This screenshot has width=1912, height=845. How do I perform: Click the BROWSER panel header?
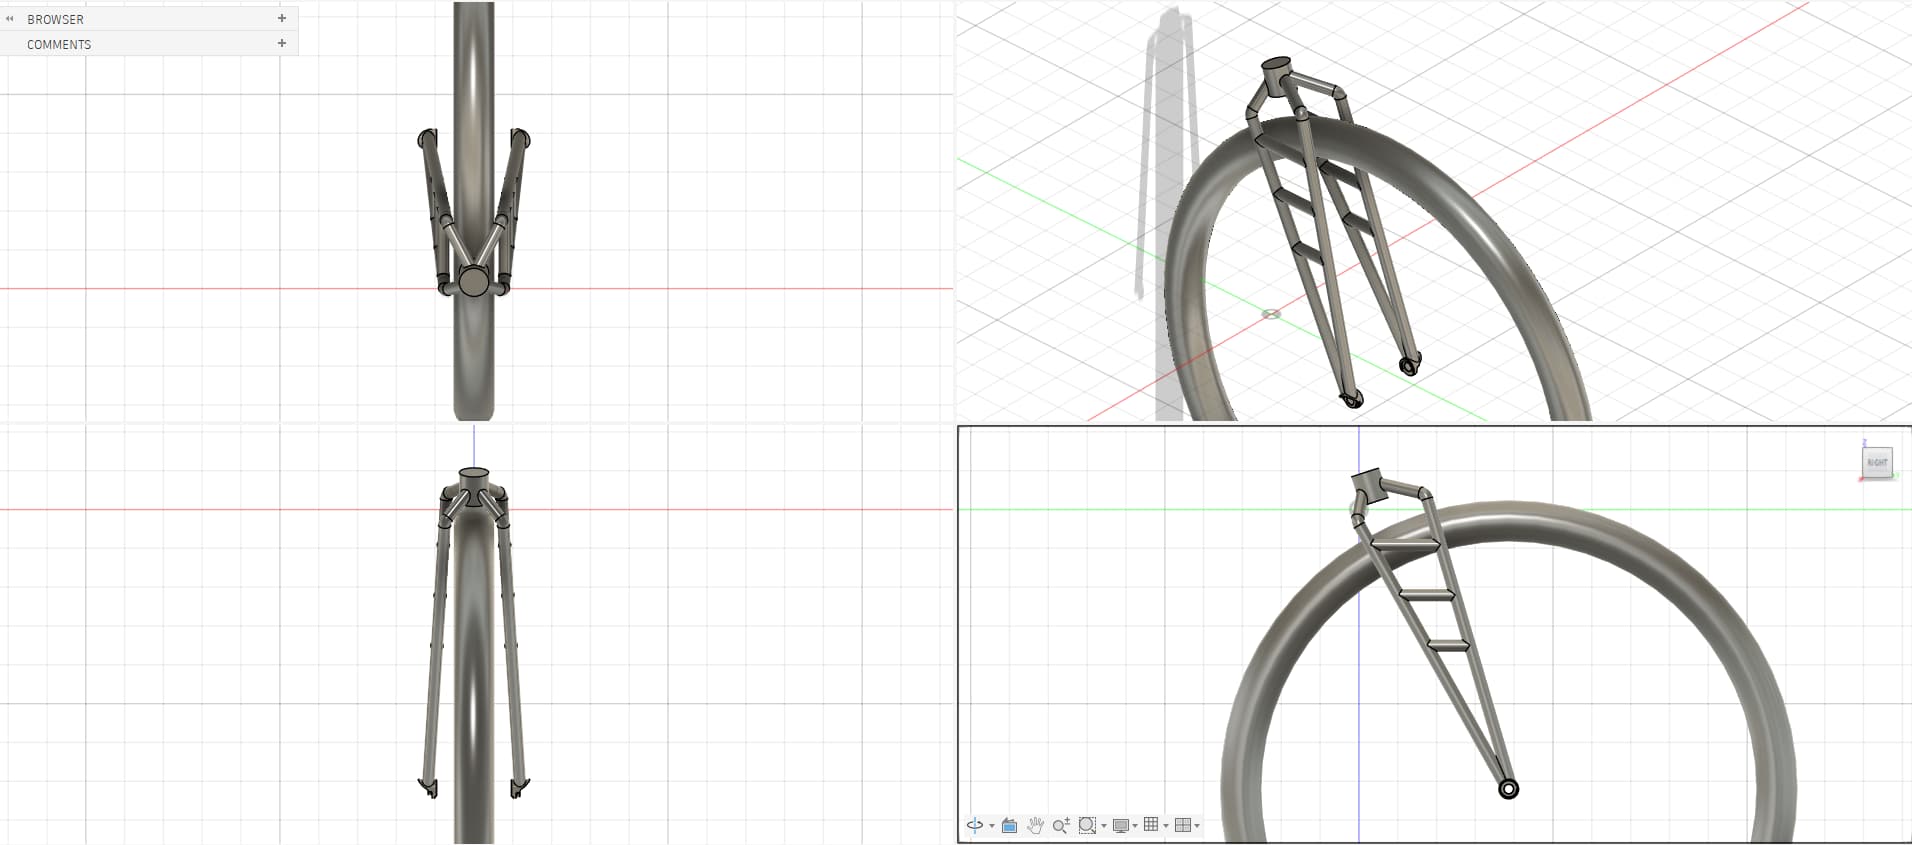[56, 19]
